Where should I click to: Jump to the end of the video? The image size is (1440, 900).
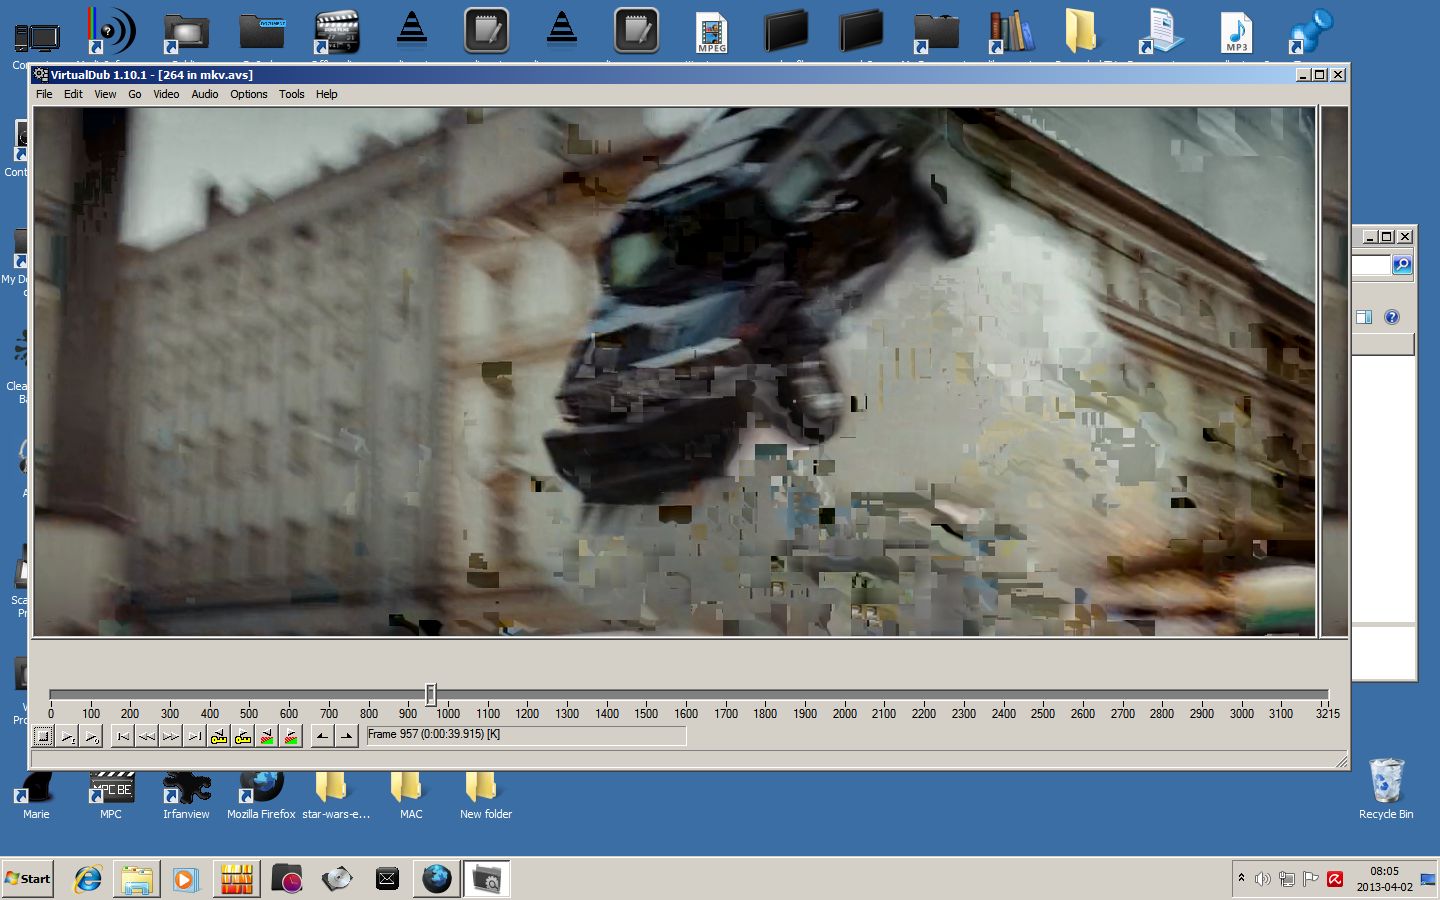[x=195, y=737]
